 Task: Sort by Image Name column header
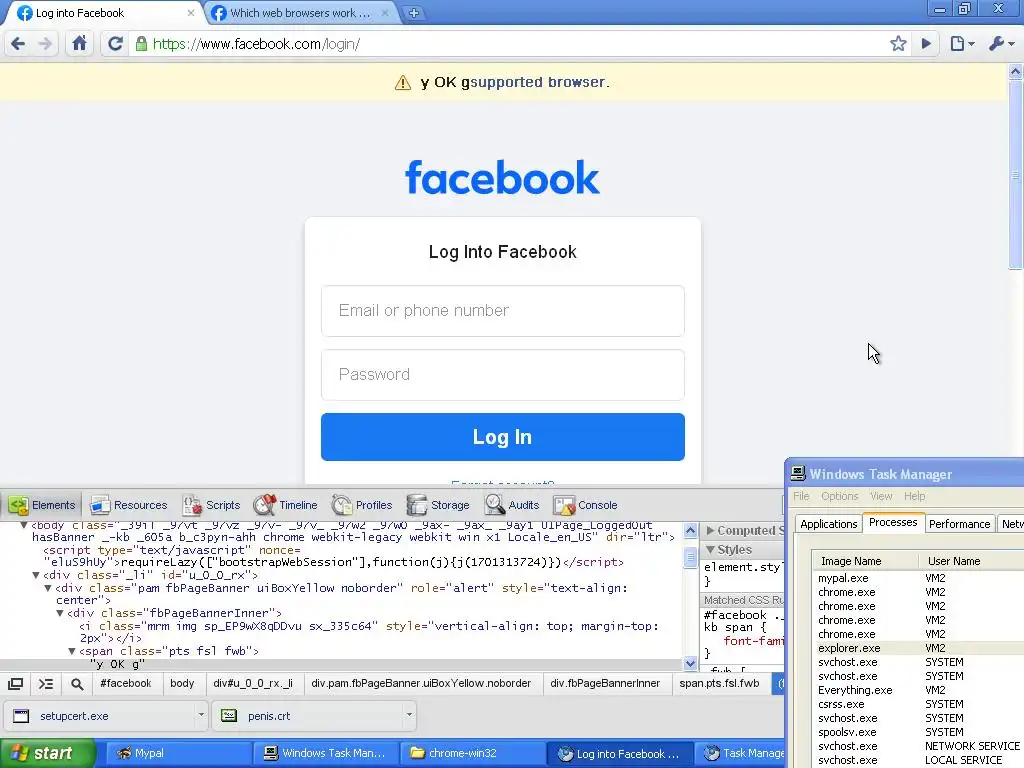(x=865, y=561)
